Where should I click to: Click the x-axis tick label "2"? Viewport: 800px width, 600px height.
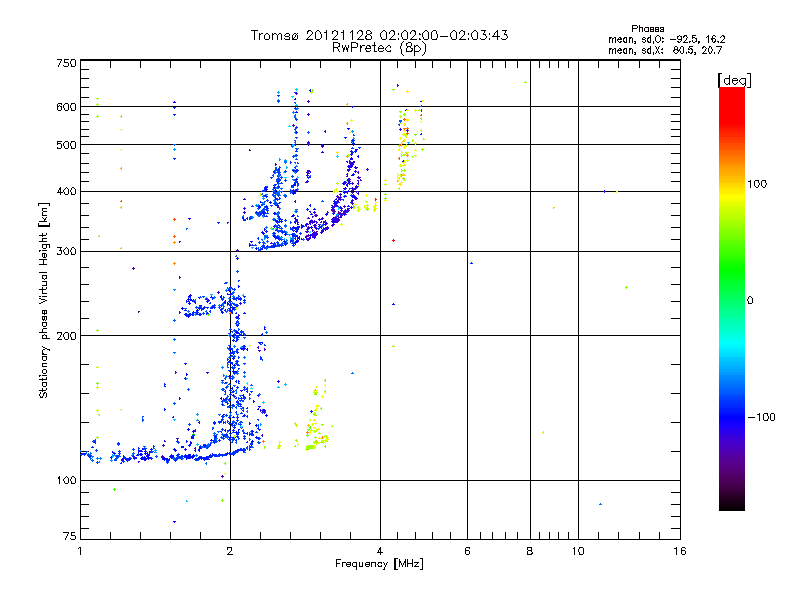(x=230, y=551)
